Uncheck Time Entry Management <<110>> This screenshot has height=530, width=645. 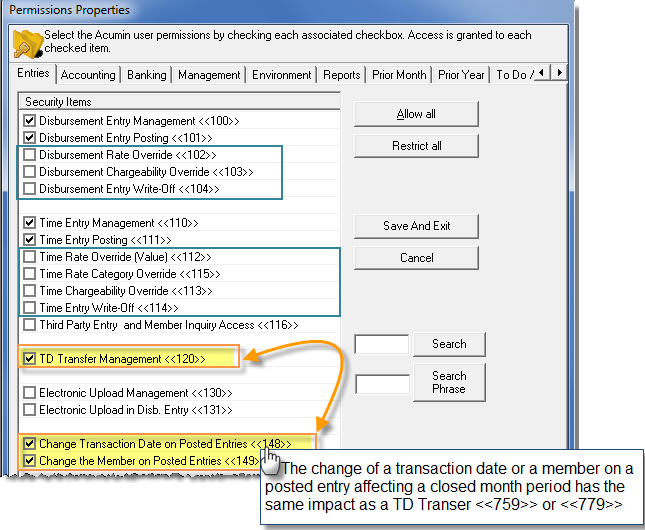[29, 223]
